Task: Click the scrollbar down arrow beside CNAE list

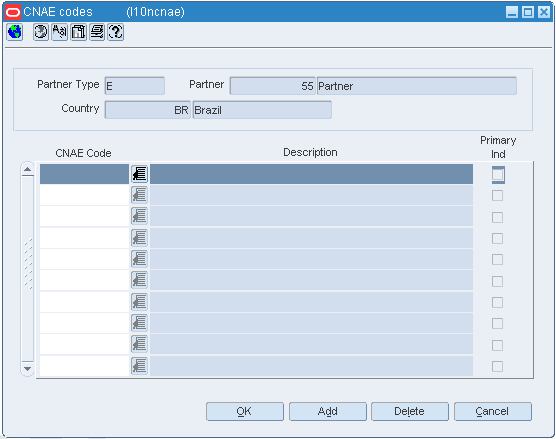Action: point(27,369)
